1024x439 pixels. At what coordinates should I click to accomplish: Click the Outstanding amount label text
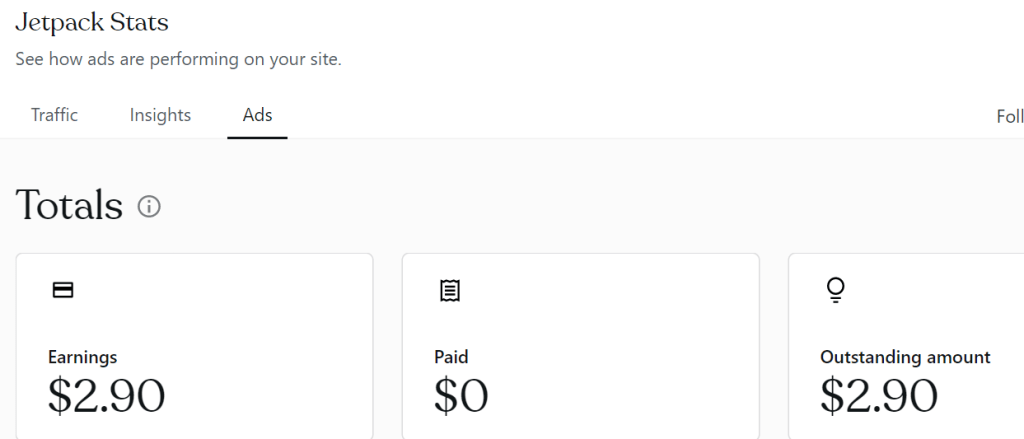[905, 357]
